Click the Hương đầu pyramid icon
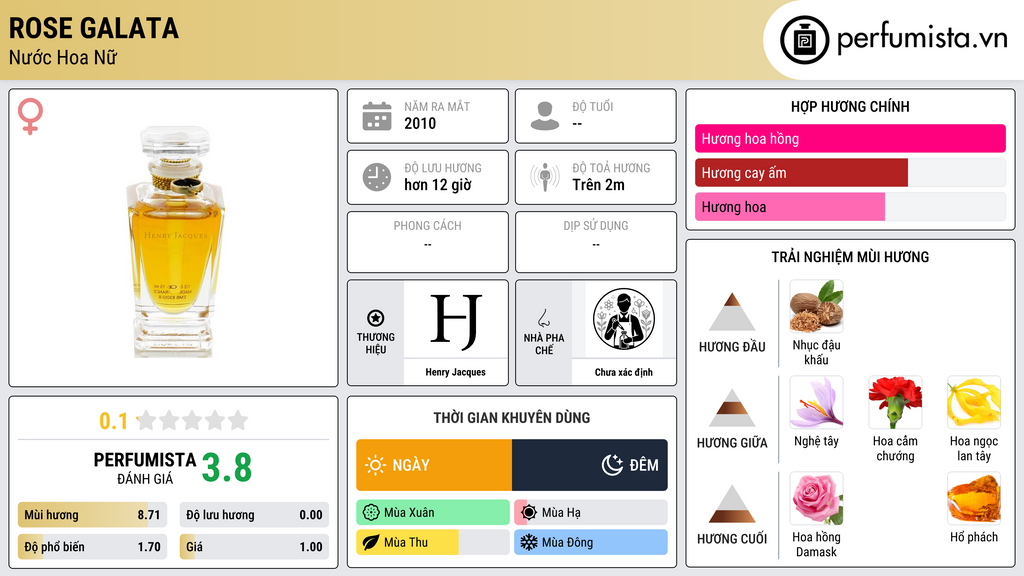 732,312
